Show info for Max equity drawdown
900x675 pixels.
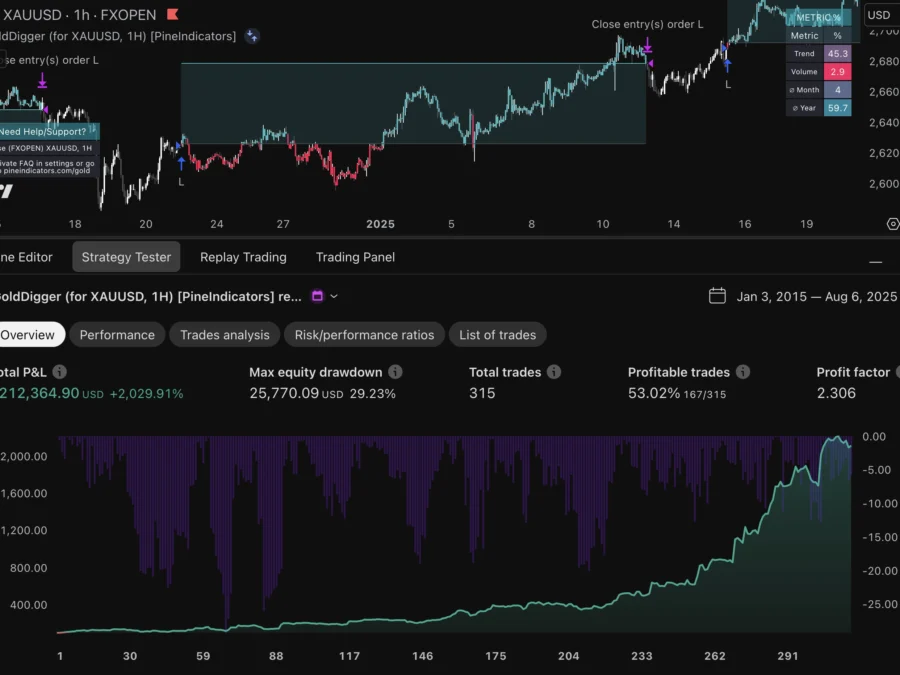click(395, 372)
